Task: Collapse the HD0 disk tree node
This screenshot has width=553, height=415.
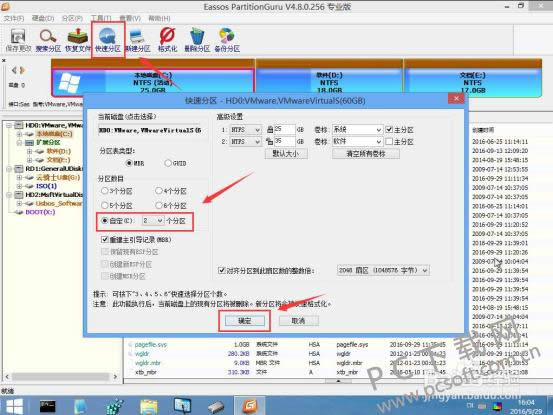Action: [10, 126]
